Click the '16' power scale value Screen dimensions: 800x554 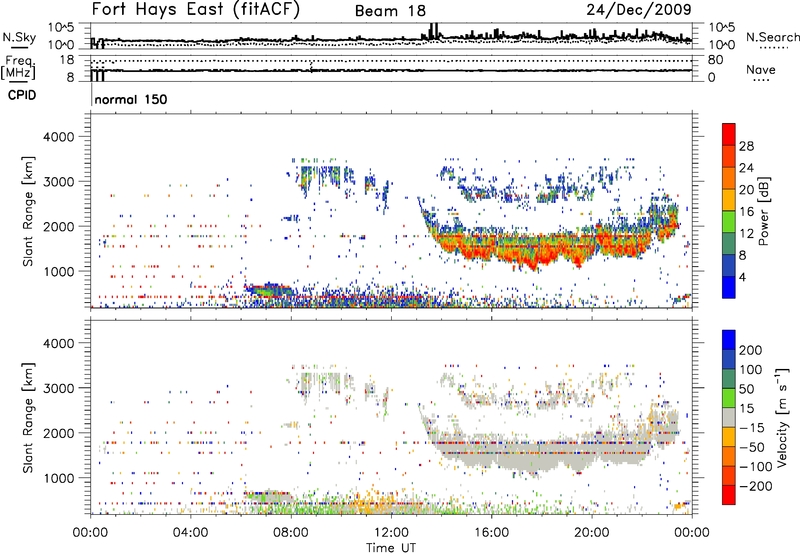(x=746, y=212)
